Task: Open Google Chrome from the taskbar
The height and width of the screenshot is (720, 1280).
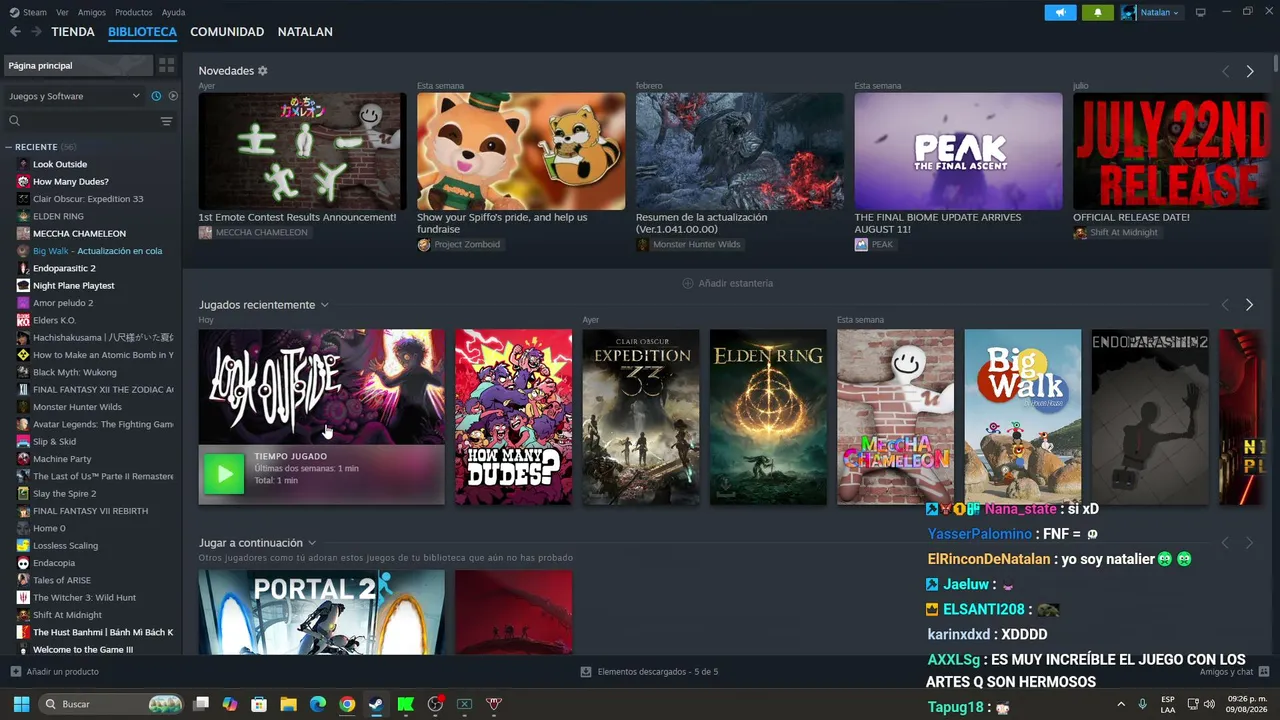Action: click(x=347, y=704)
